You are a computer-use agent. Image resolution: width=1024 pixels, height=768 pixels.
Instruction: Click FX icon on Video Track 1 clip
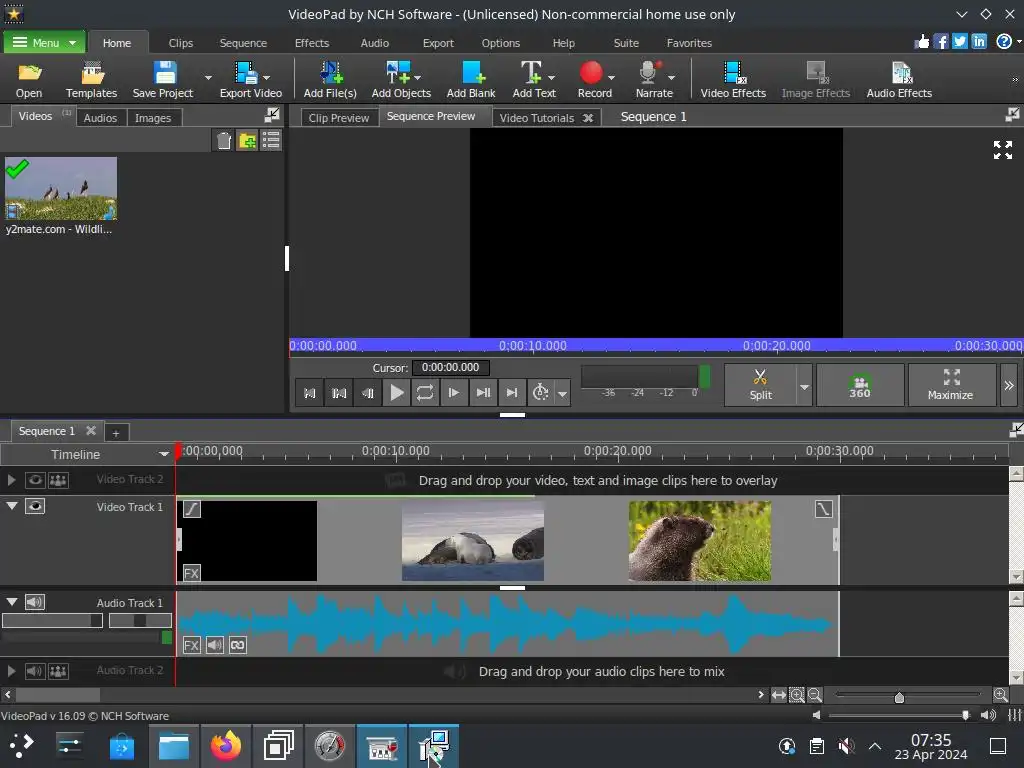[x=191, y=573]
